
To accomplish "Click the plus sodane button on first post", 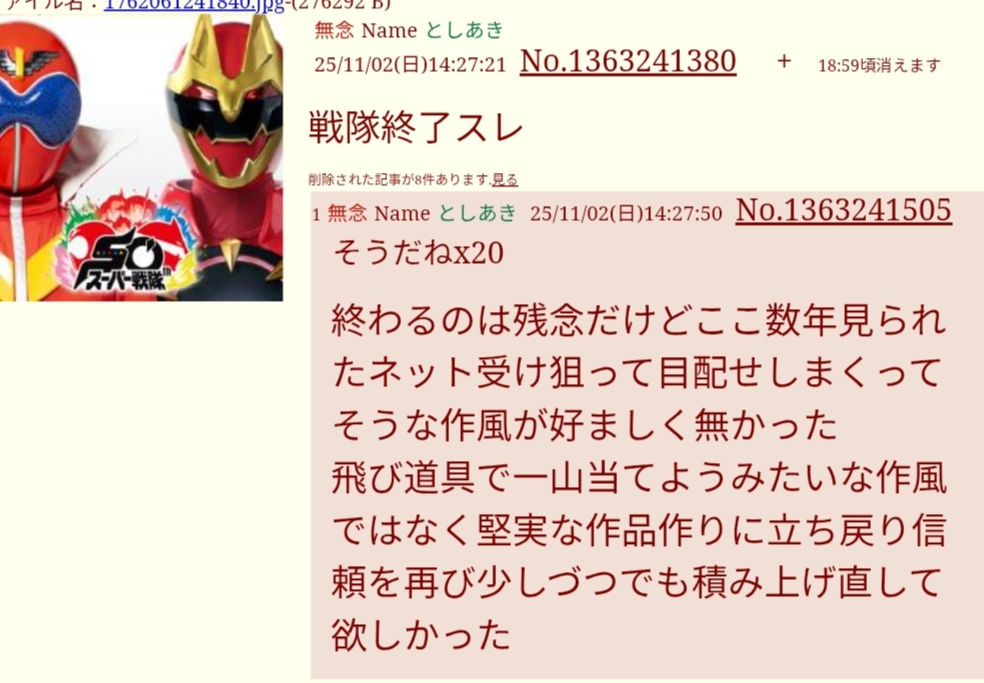I will 784,62.
